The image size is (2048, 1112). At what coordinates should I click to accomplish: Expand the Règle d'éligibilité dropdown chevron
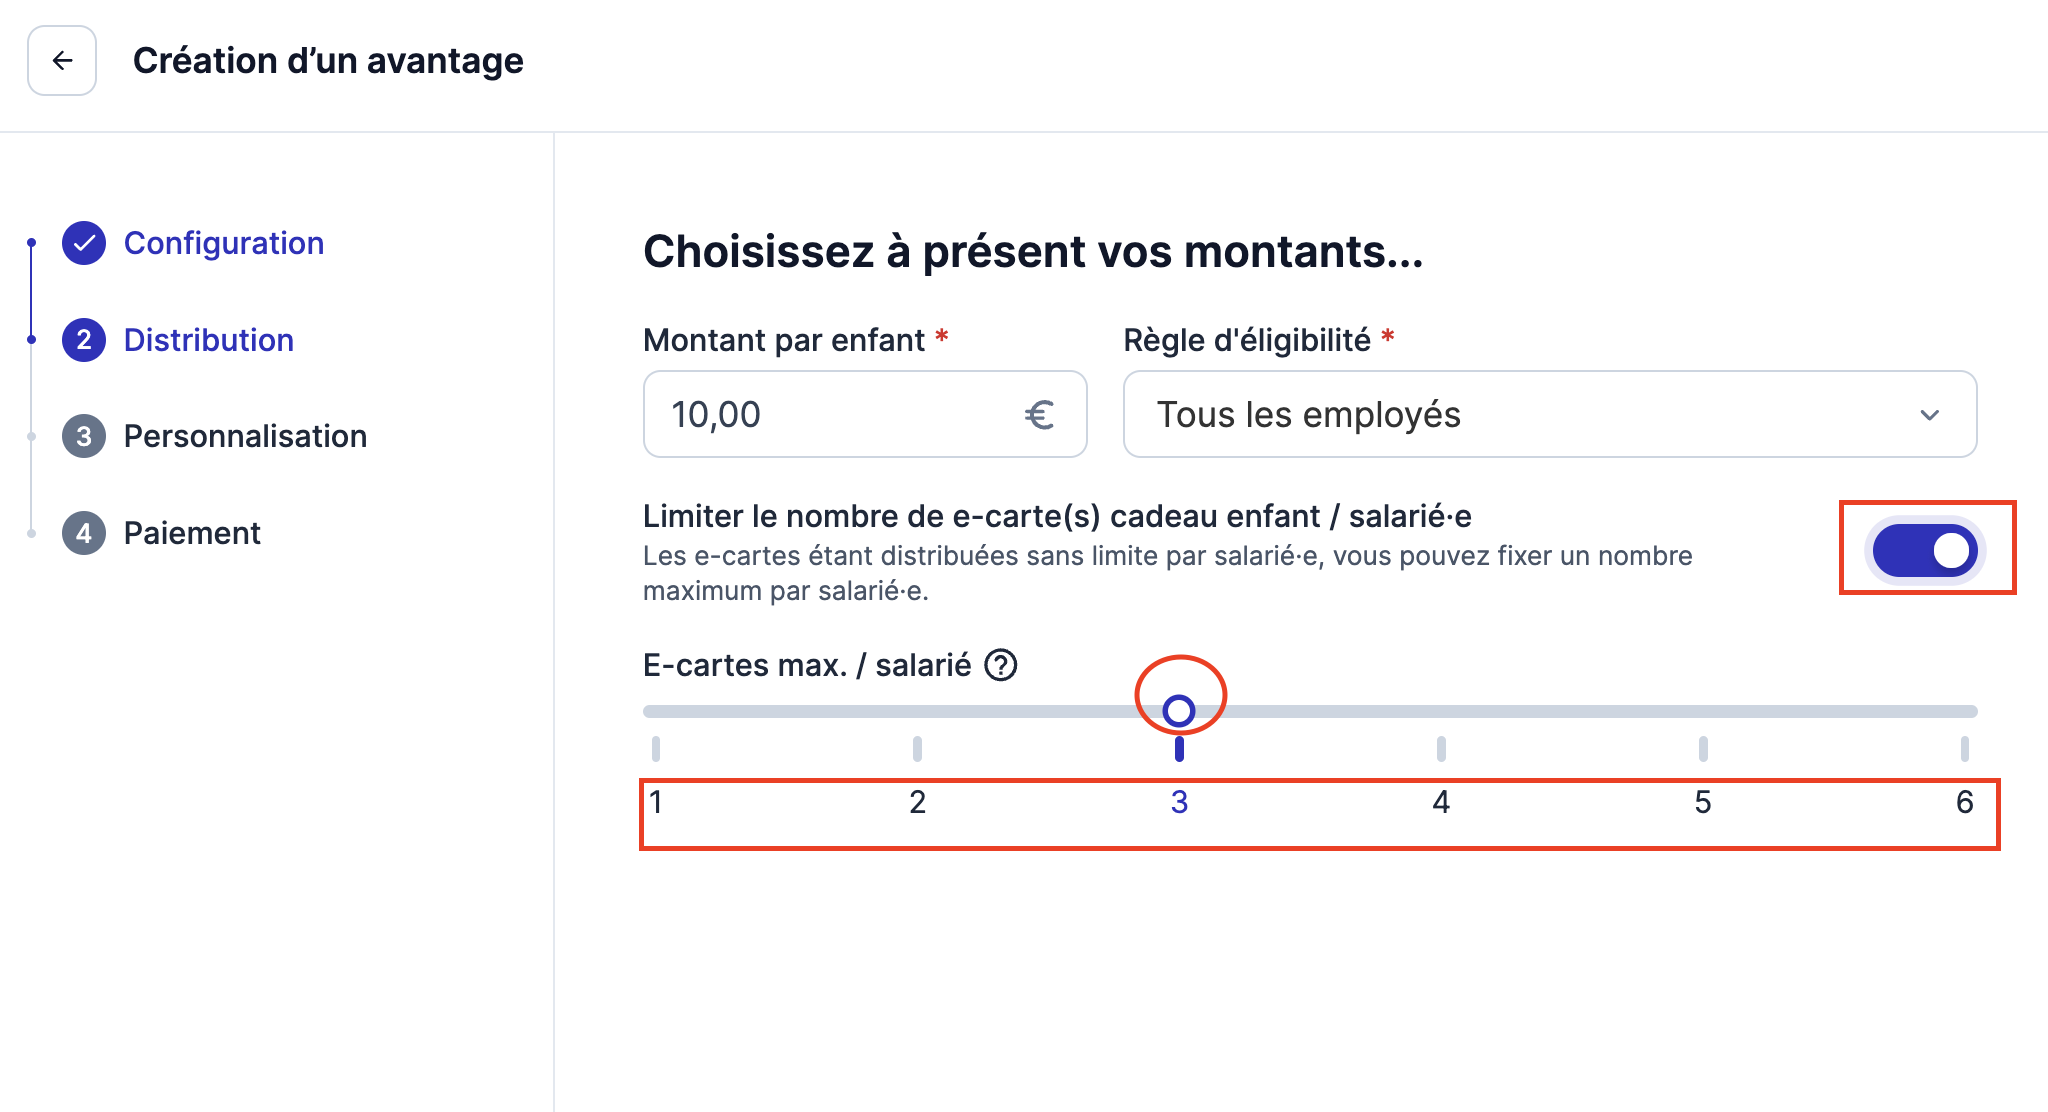1930,415
